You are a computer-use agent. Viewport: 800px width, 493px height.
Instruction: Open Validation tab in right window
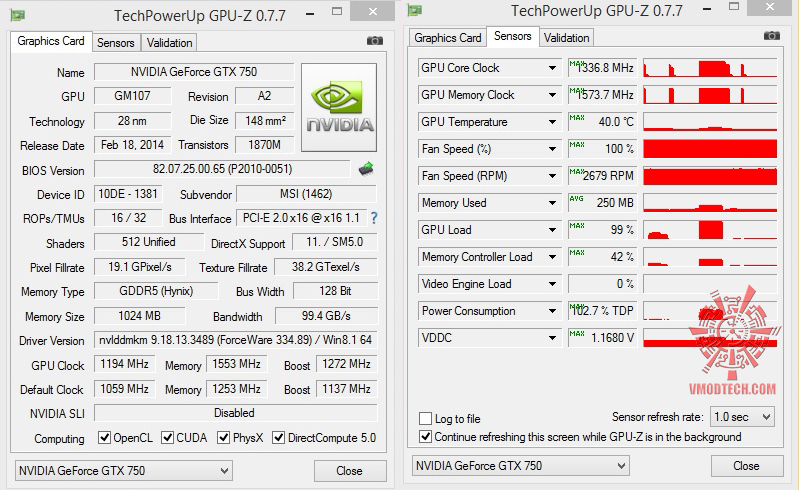(x=566, y=38)
